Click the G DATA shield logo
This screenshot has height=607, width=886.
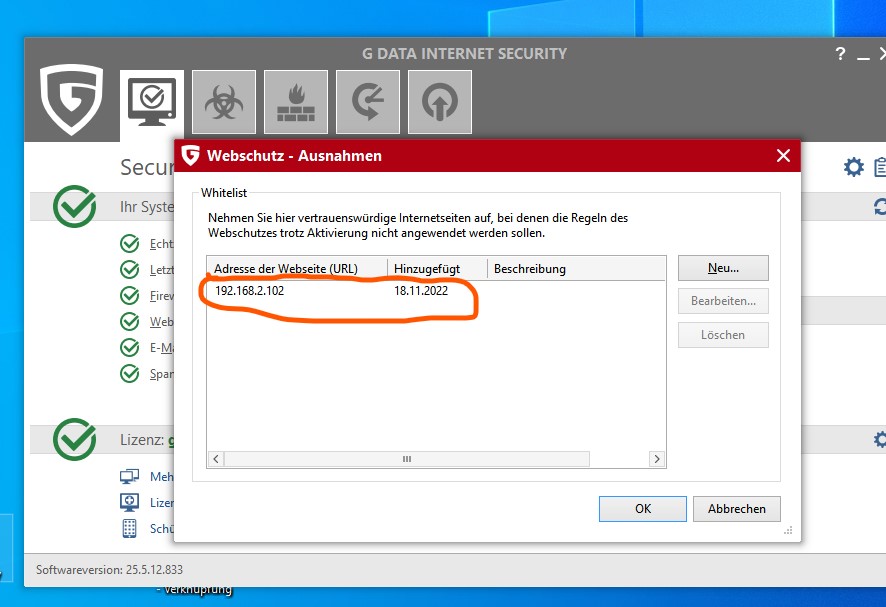pyautogui.click(x=72, y=99)
